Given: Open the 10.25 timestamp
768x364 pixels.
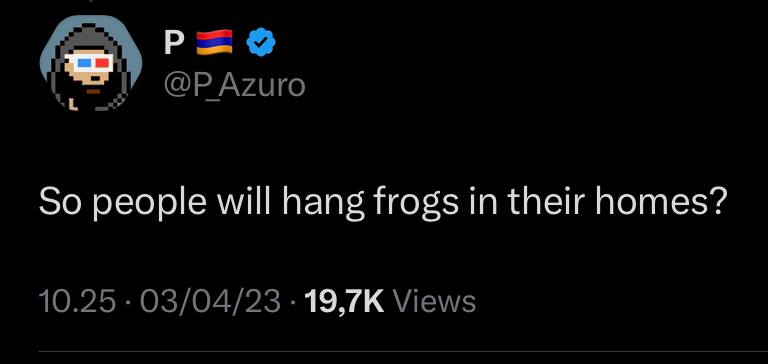Looking at the screenshot, I should 77,300.
